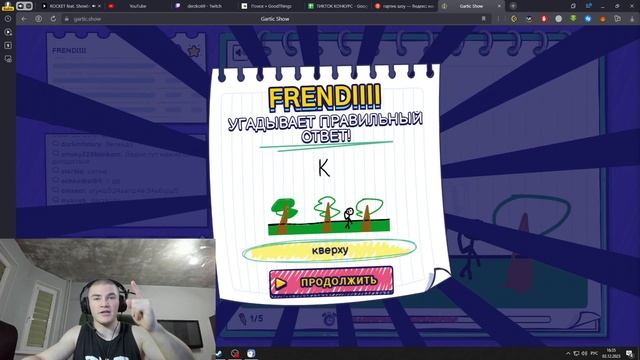Open the orange extension icon

tap(602, 19)
